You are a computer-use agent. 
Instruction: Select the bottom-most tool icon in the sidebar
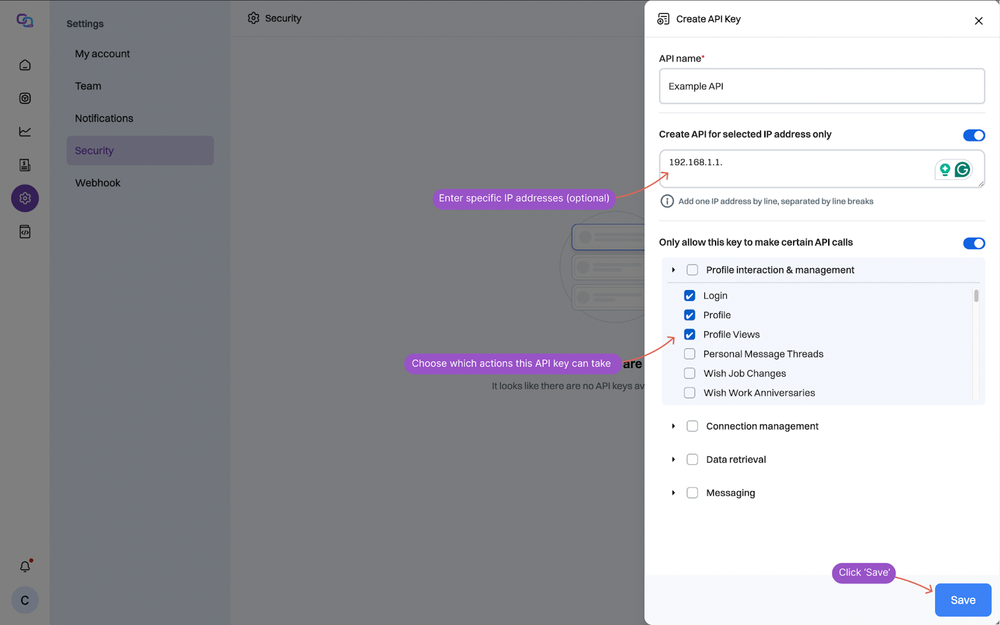coord(24,231)
